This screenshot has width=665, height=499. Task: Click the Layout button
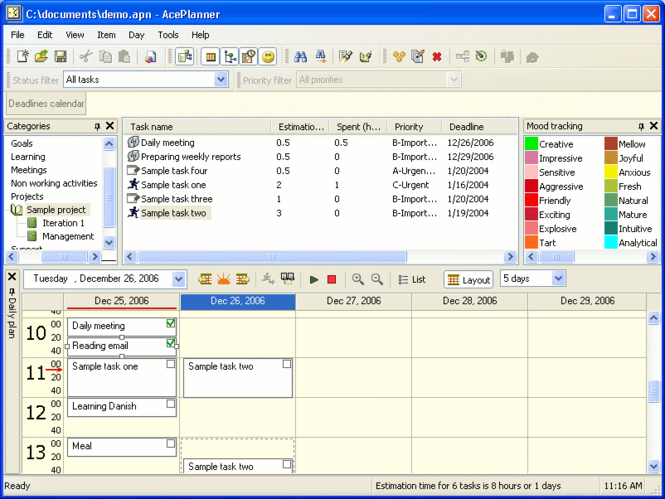pyautogui.click(x=469, y=280)
